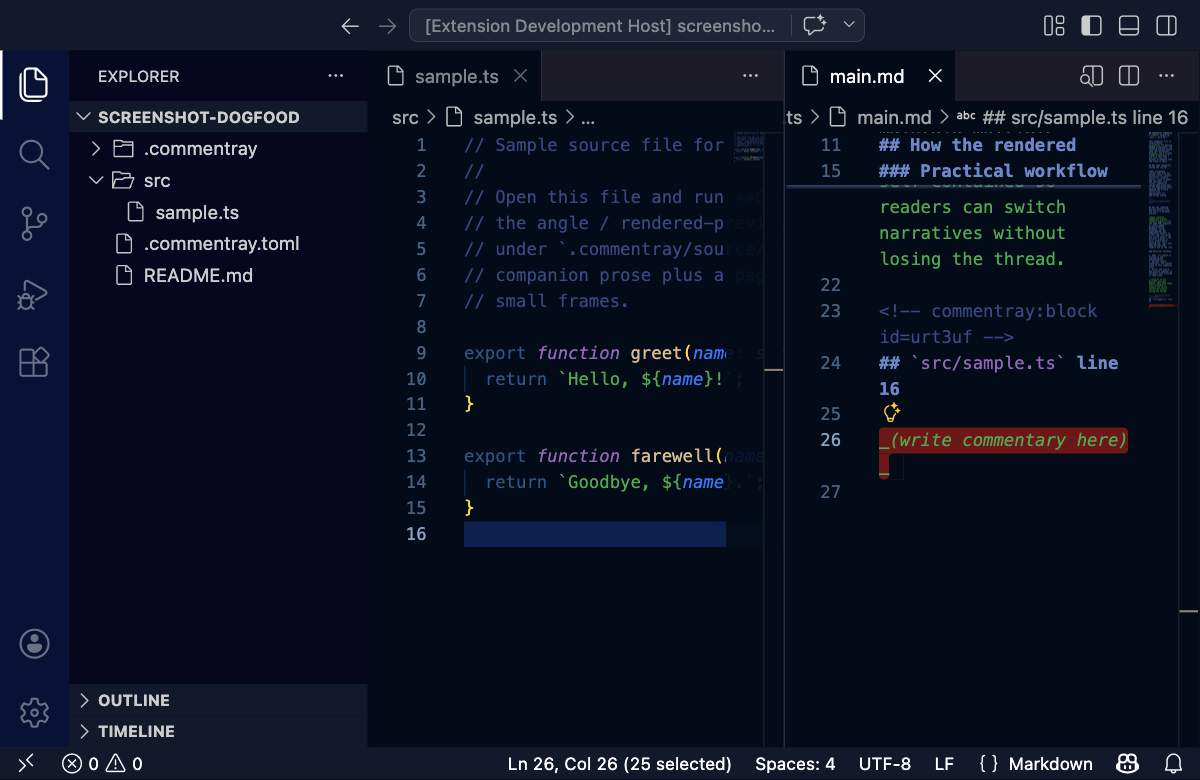Click the farewell function name
The height and width of the screenshot is (780, 1200).
pos(672,456)
